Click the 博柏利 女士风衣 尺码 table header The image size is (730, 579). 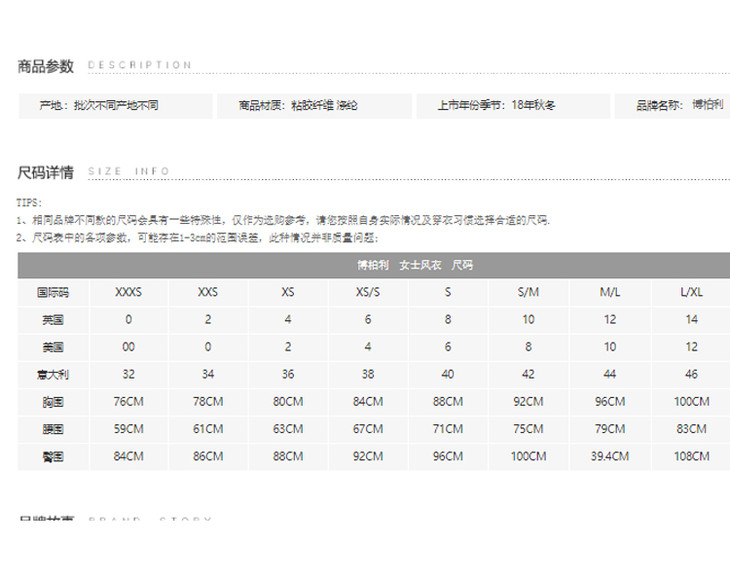point(414,266)
